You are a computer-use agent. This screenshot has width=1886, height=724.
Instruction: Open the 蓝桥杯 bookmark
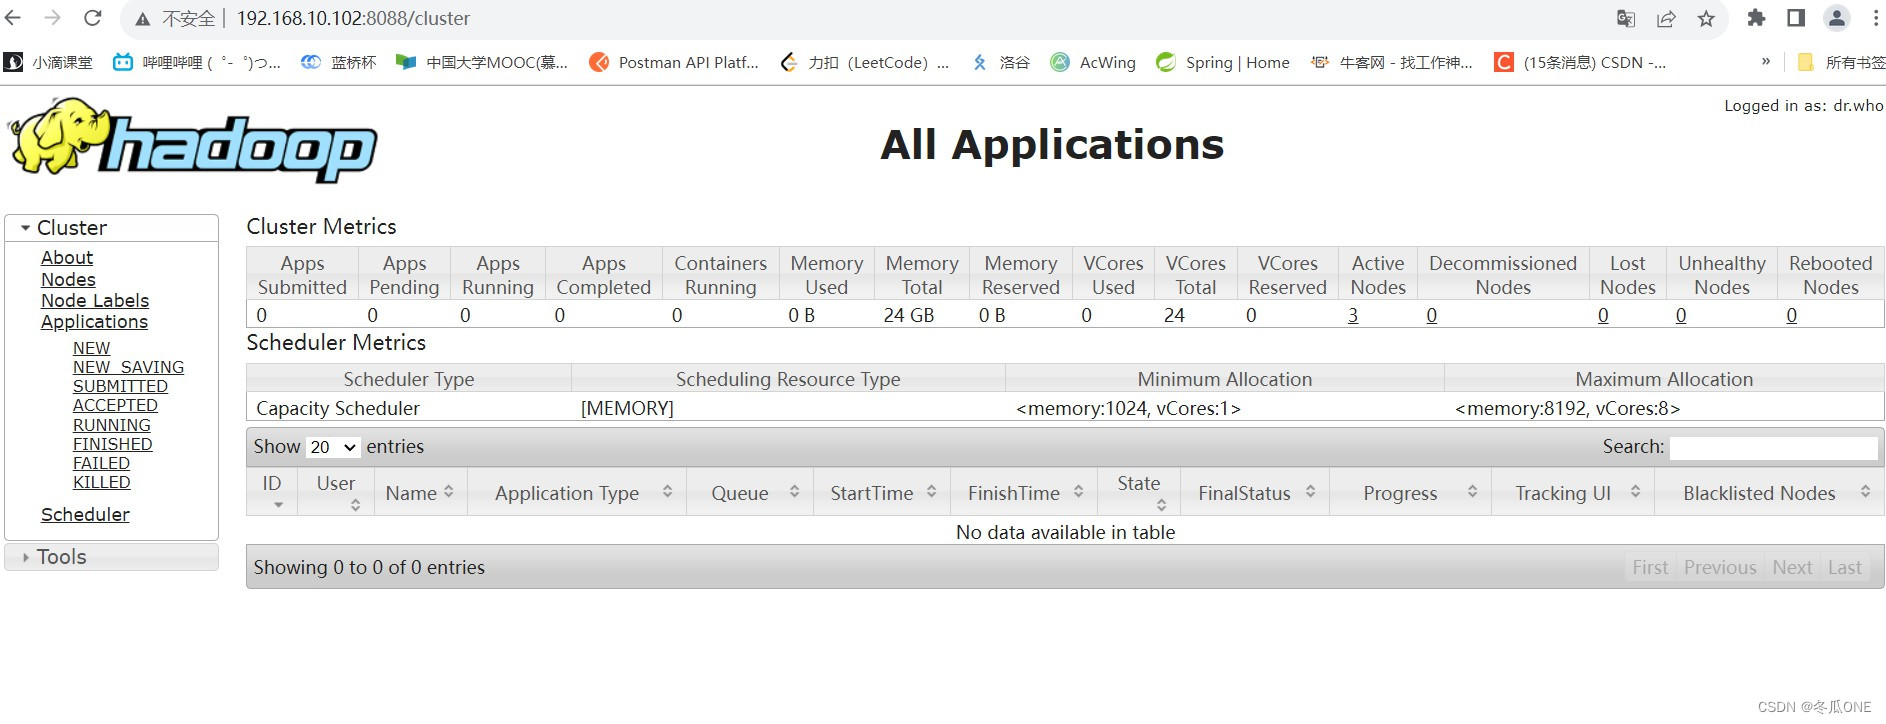(339, 62)
